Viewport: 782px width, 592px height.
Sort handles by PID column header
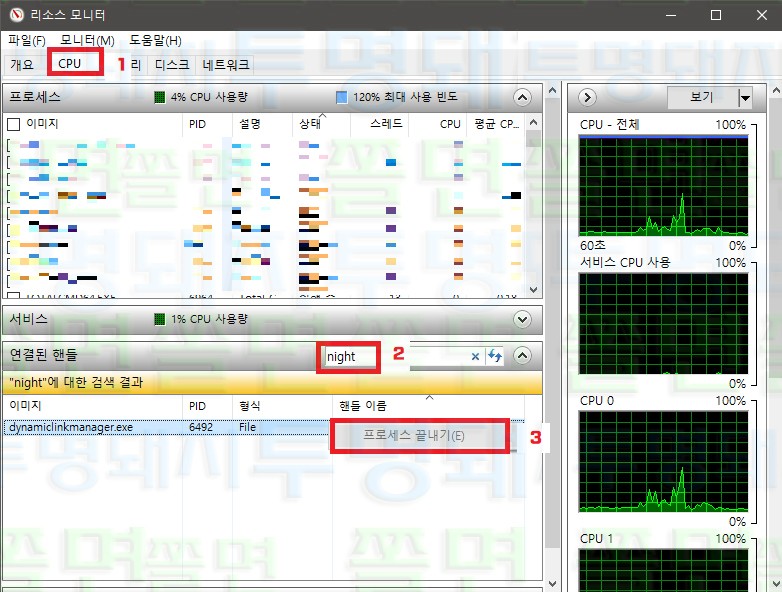point(207,405)
